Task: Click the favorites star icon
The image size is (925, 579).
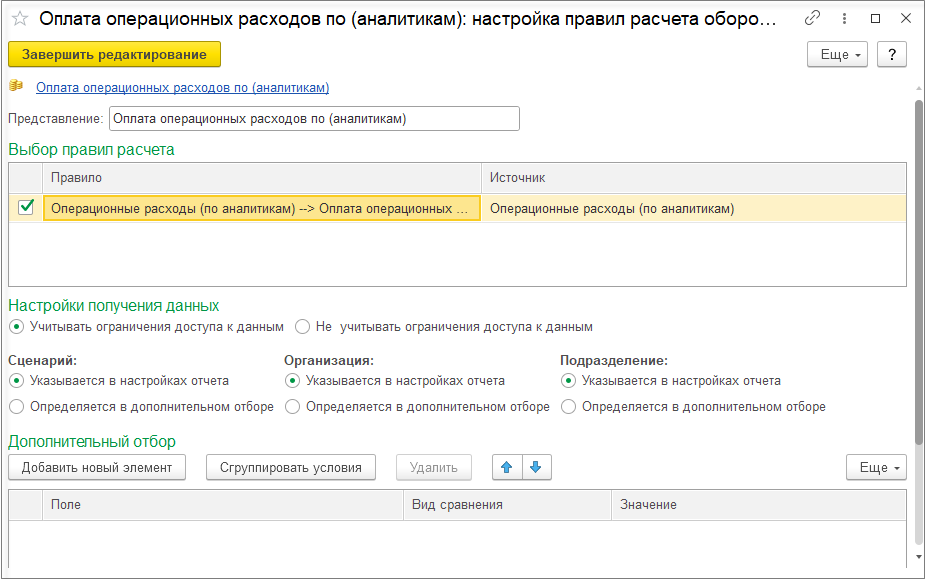Action: point(19,19)
